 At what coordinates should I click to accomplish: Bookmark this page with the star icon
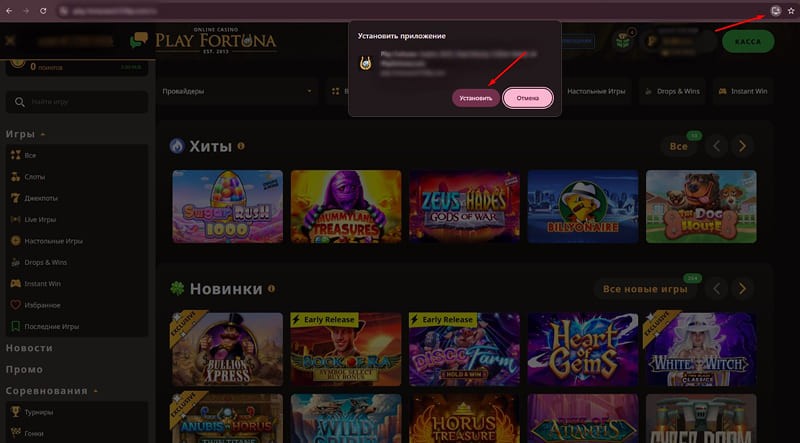coord(790,9)
